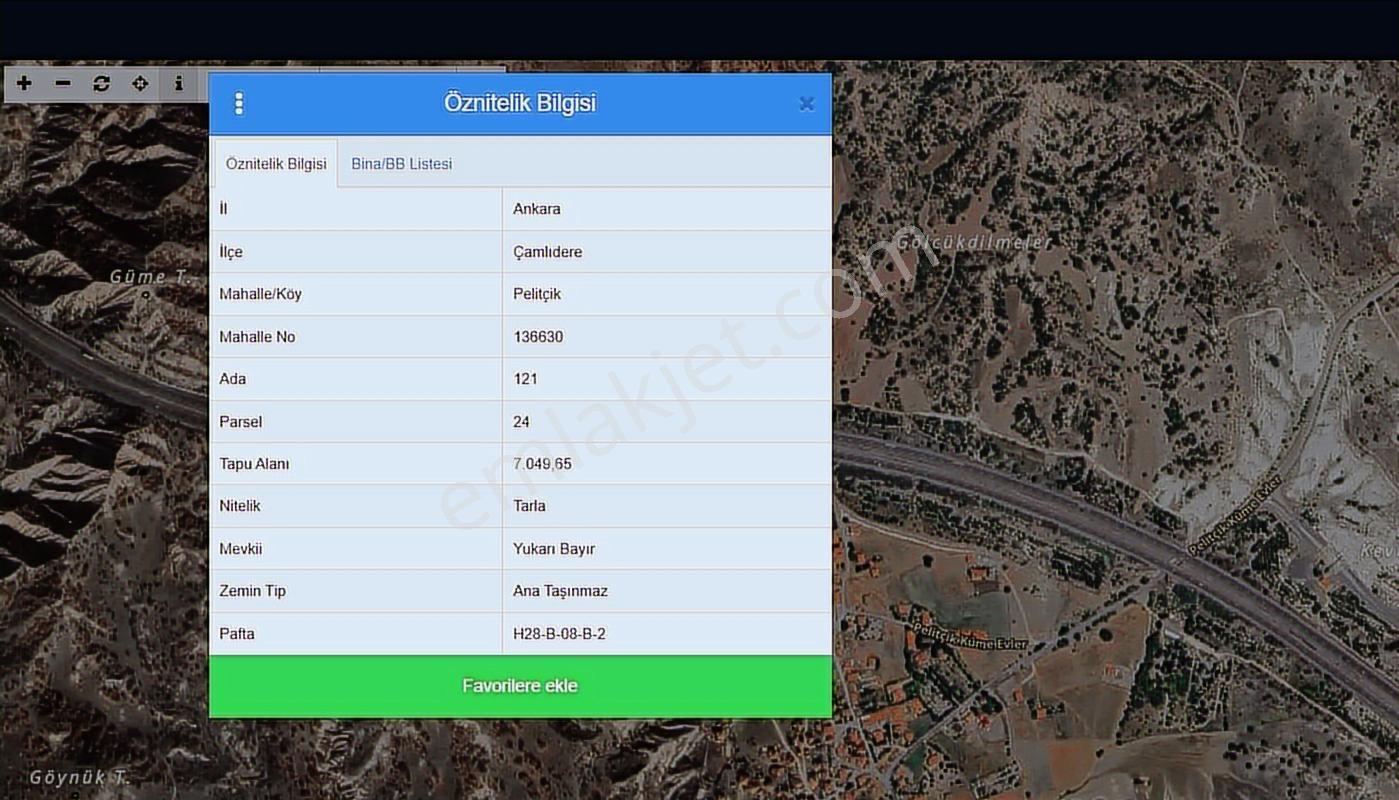Open the three-dot options menu

pos(239,104)
